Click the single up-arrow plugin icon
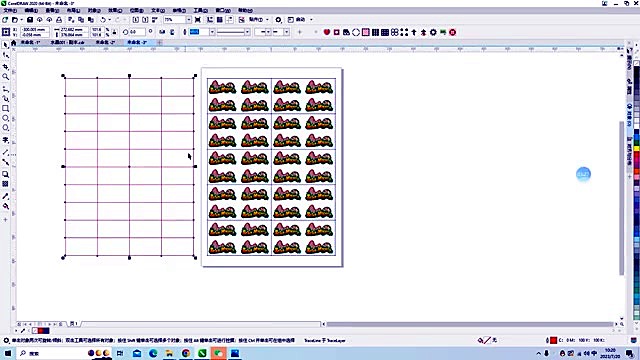Image resolution: width=640 pixels, height=360 pixels. pyautogui.click(x=414, y=32)
